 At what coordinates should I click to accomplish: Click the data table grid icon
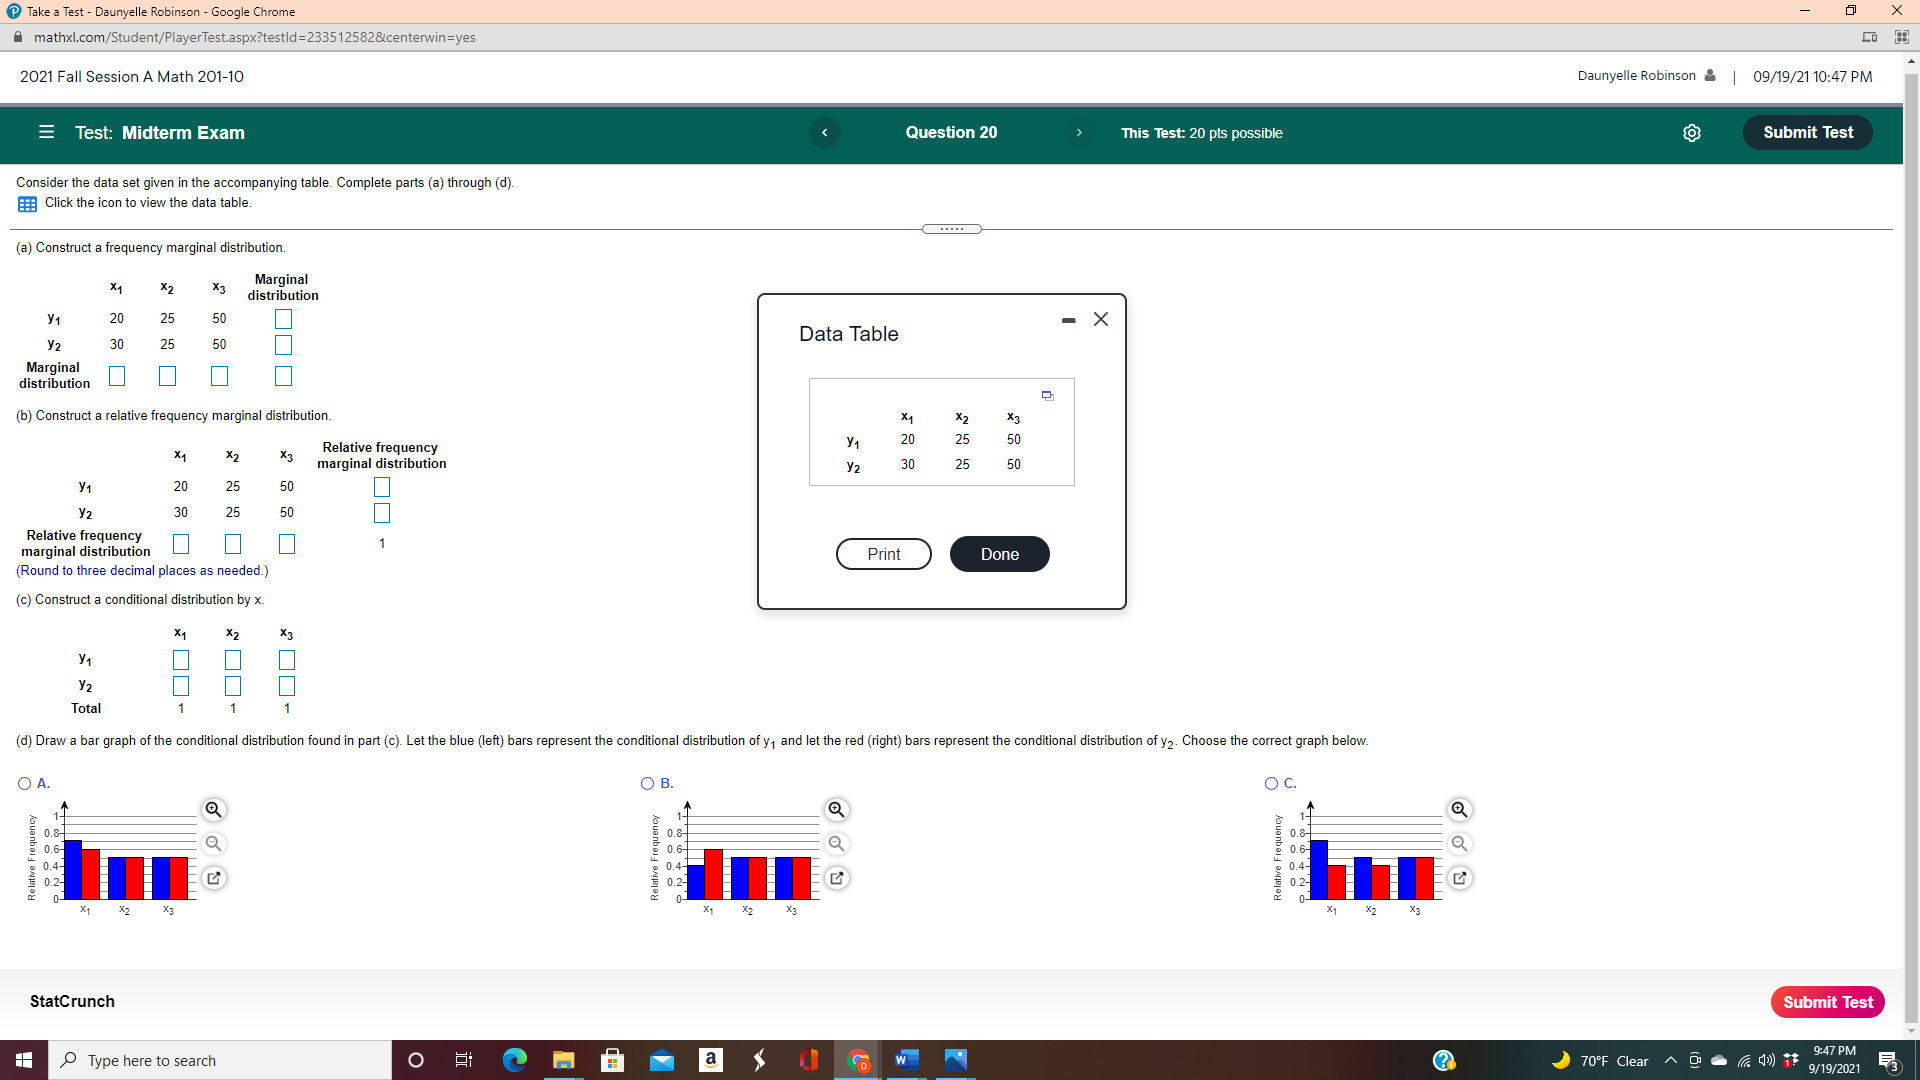[x=27, y=204]
